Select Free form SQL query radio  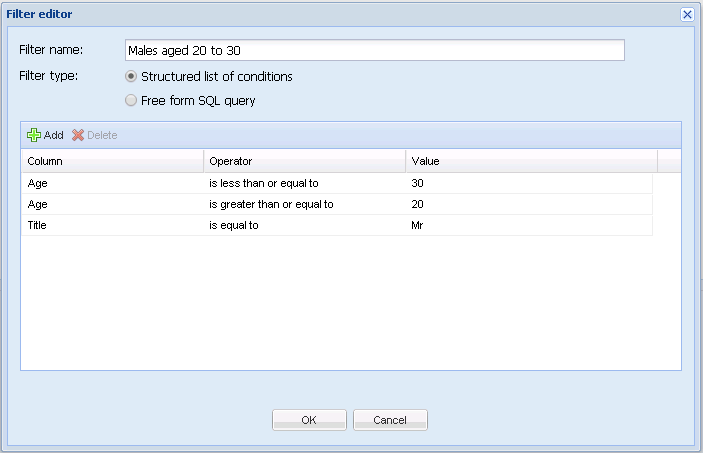130,100
